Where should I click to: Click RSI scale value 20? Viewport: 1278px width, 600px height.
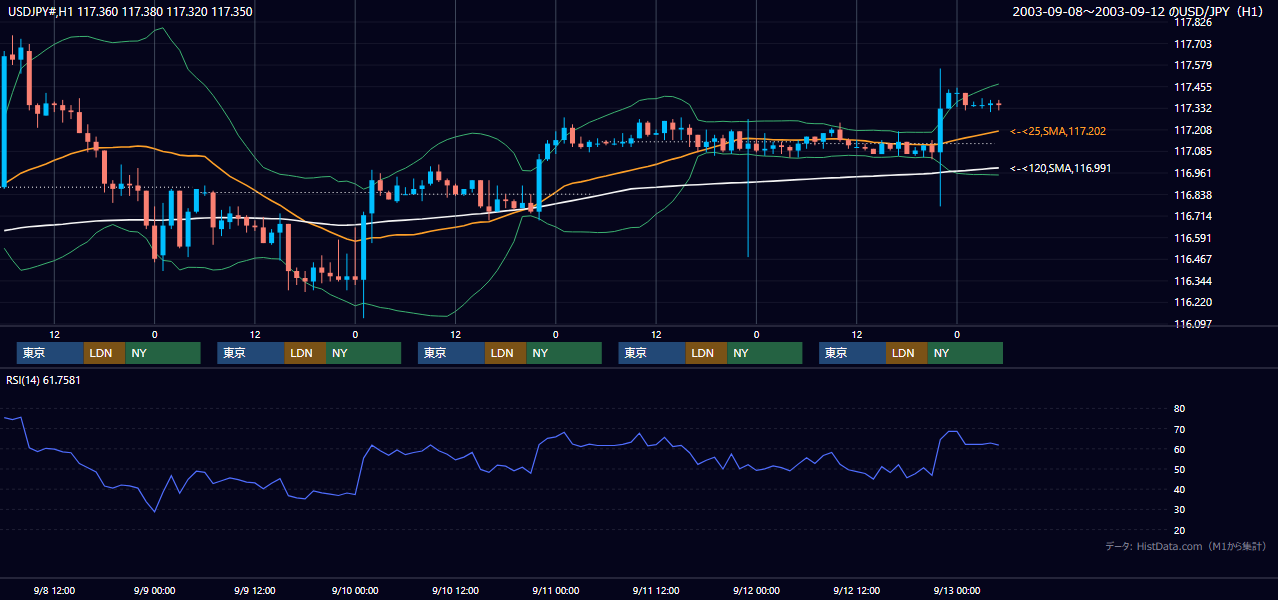(1180, 530)
